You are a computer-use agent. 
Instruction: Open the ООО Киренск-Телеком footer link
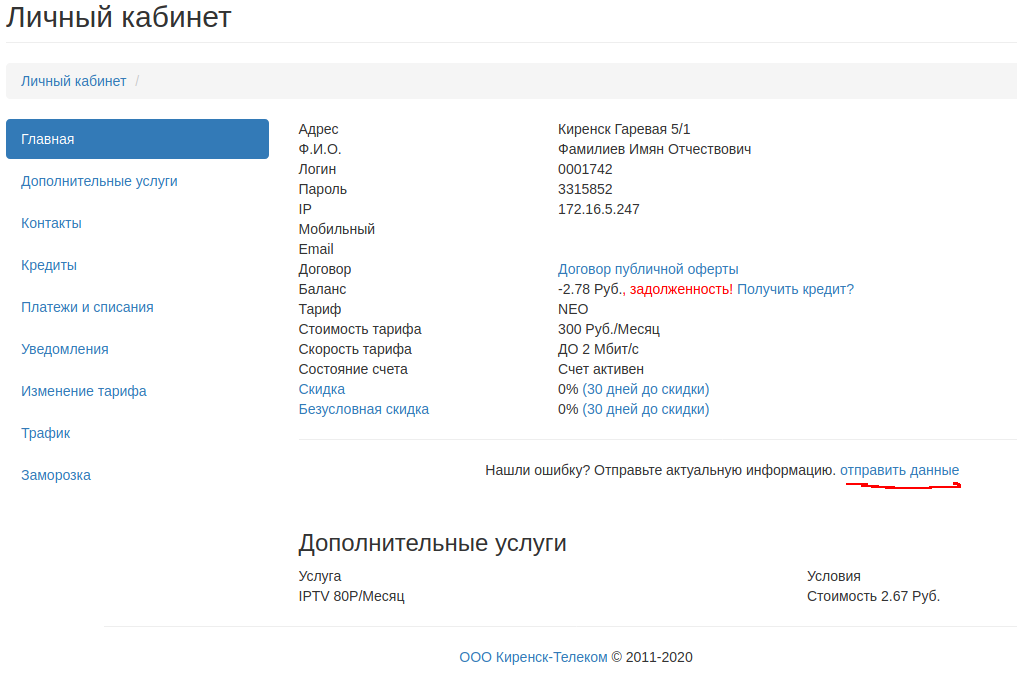[533, 657]
